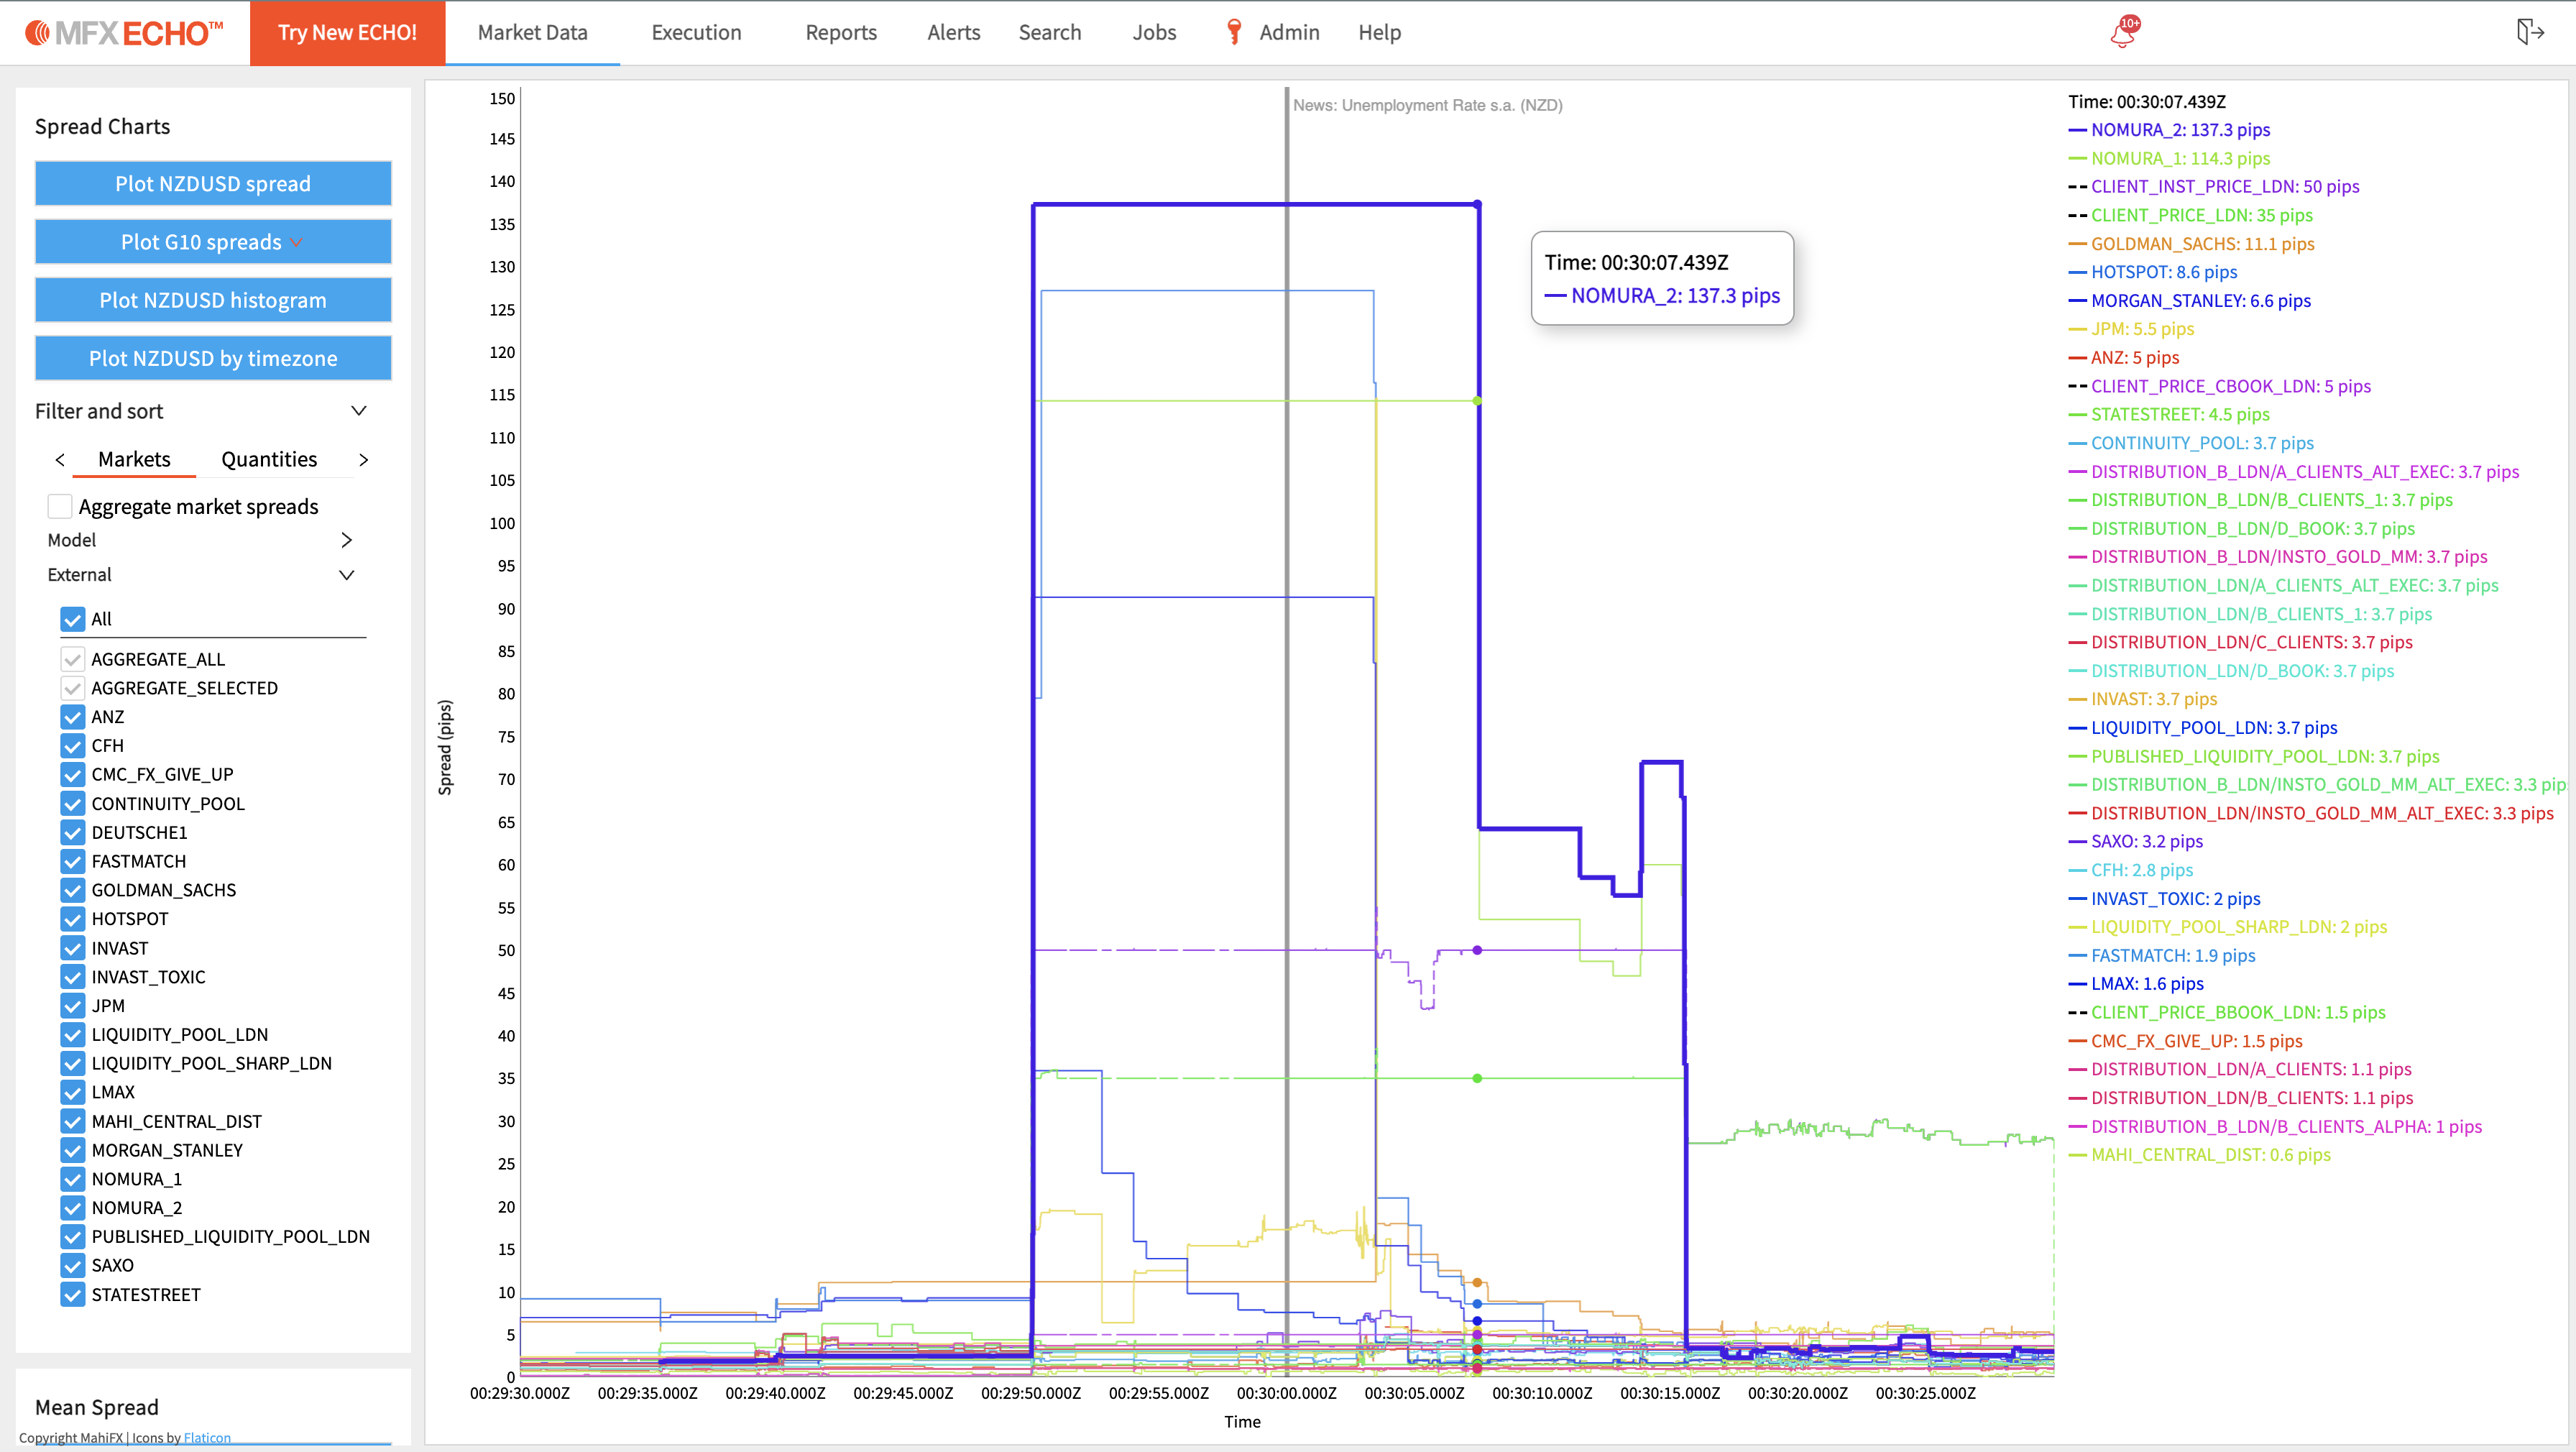The height and width of the screenshot is (1452, 2576).
Task: Uncheck the CONTINUITY_POOL checkbox
Action: [72, 804]
